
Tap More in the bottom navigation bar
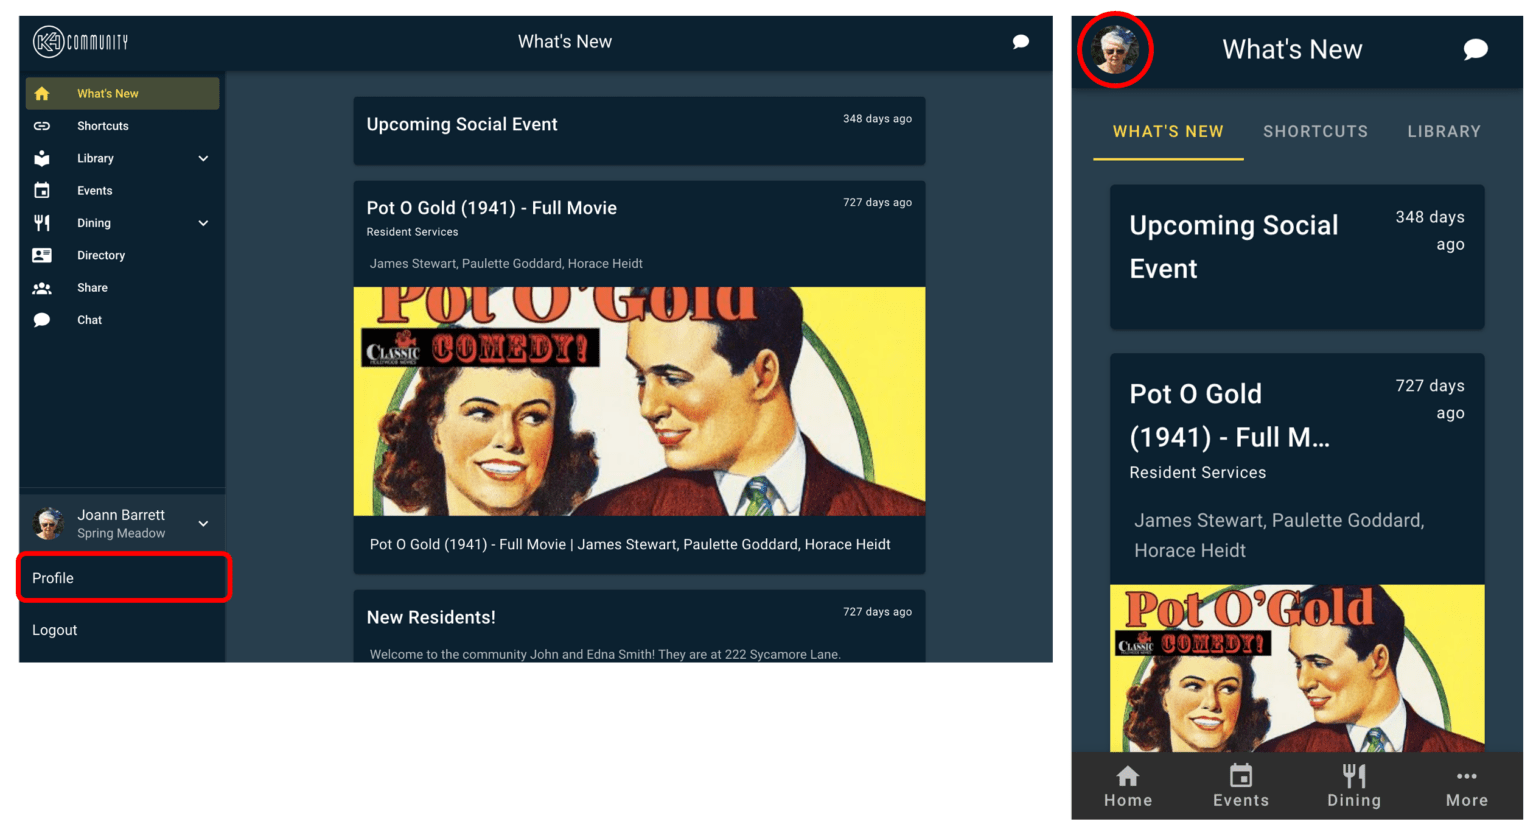(x=1466, y=786)
